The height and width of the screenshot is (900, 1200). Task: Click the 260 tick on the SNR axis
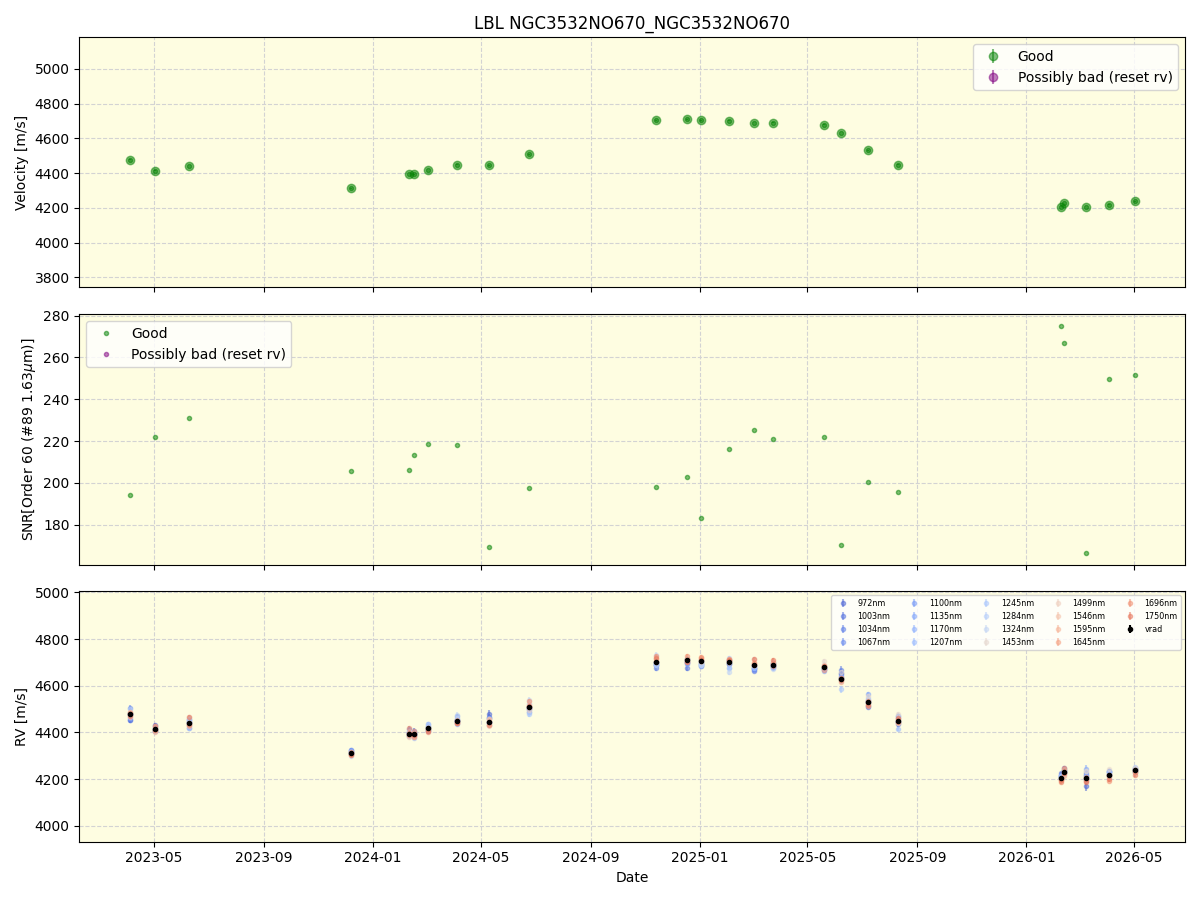pos(58,358)
